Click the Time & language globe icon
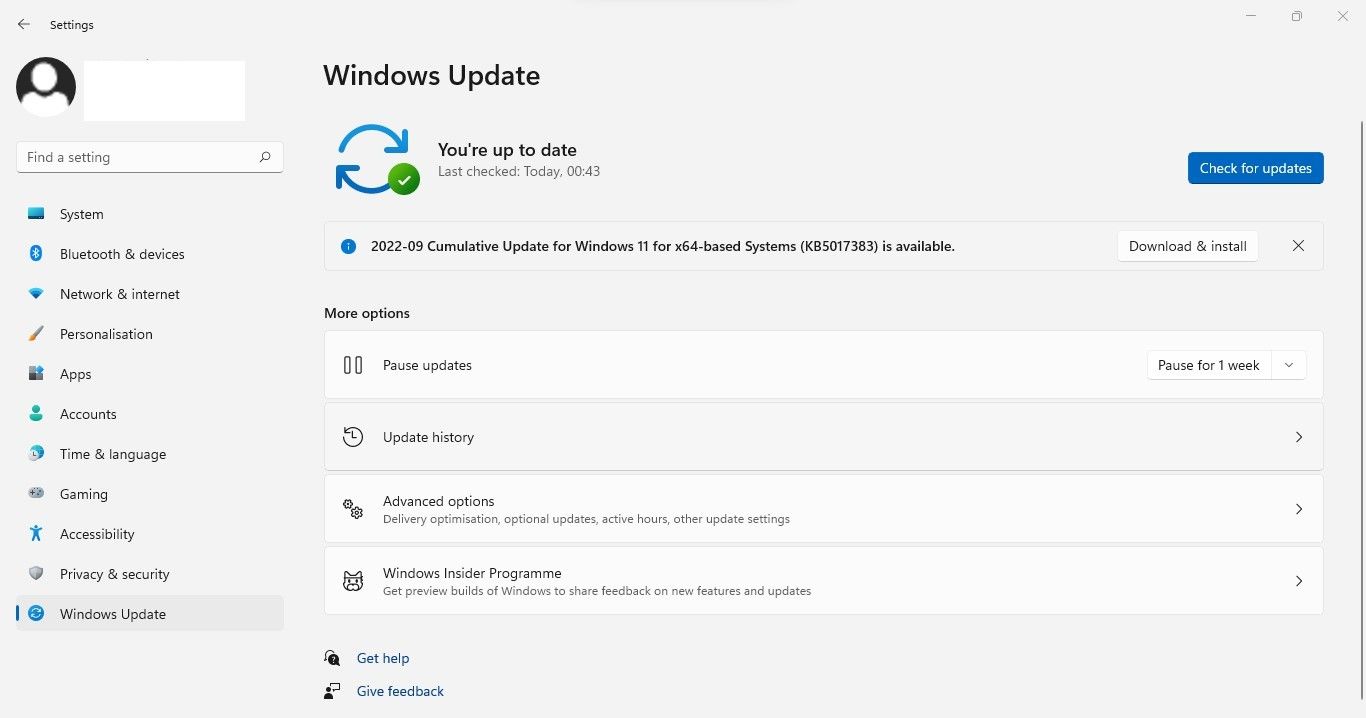The height and width of the screenshot is (718, 1366). click(36, 454)
